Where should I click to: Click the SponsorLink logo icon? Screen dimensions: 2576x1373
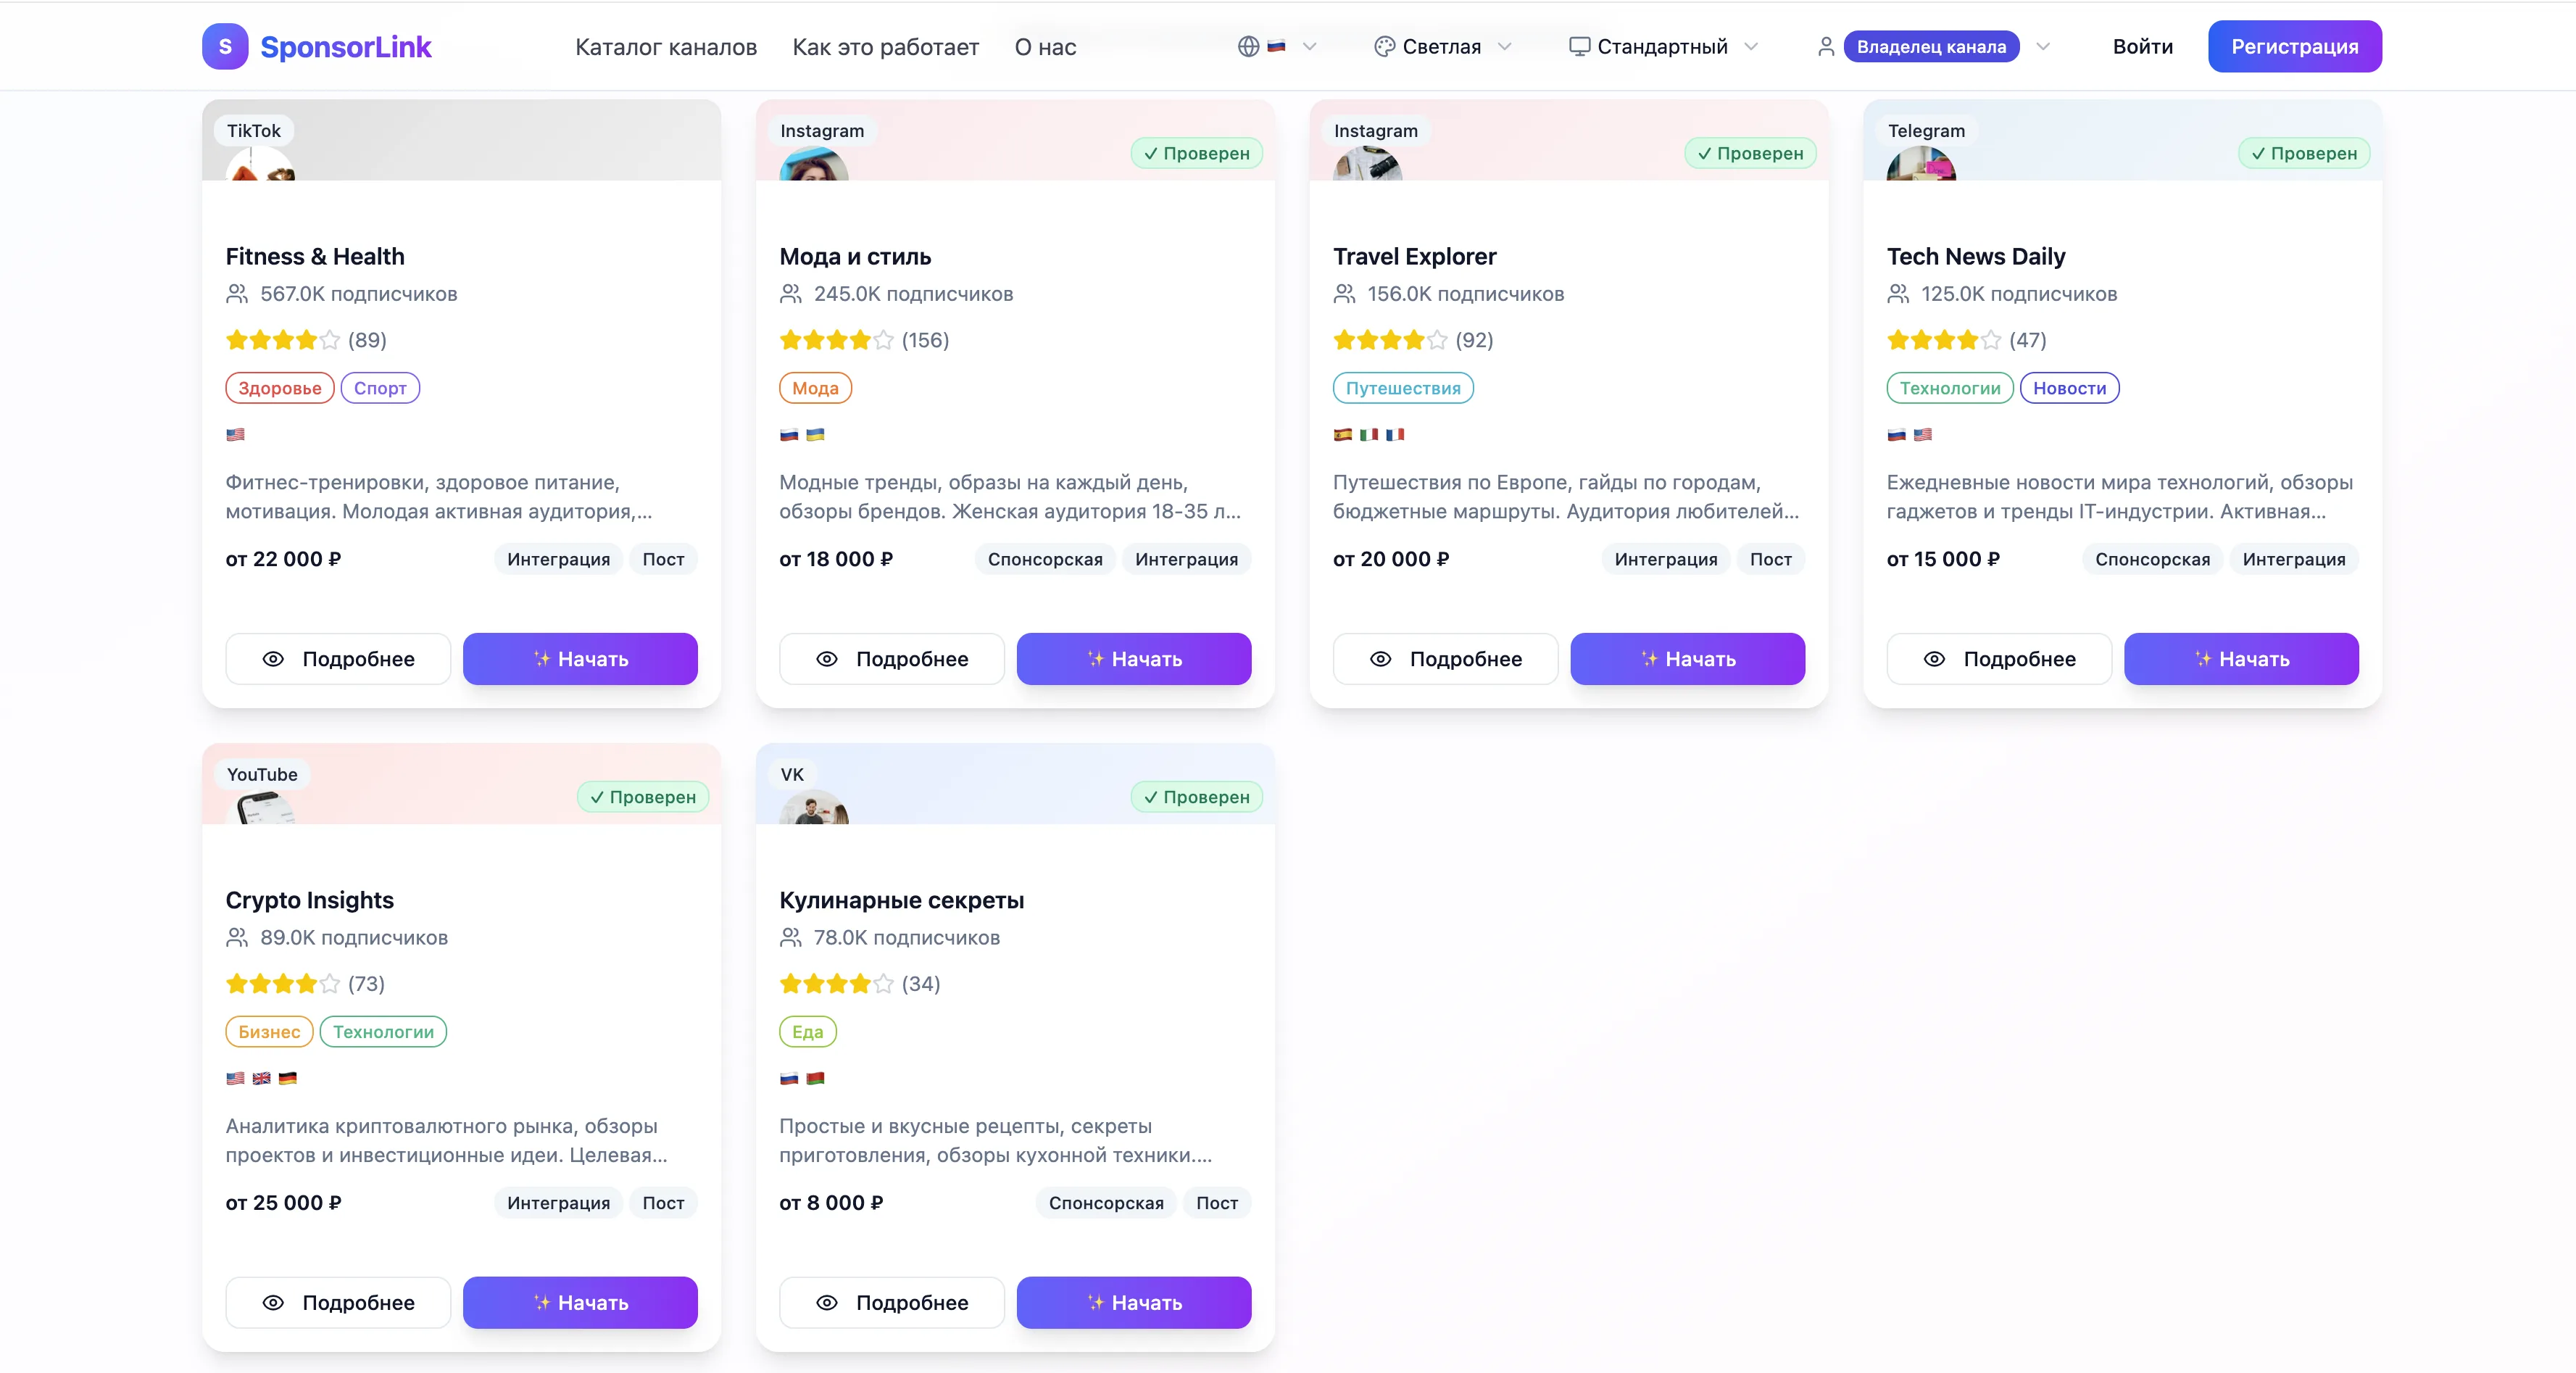click(x=225, y=46)
